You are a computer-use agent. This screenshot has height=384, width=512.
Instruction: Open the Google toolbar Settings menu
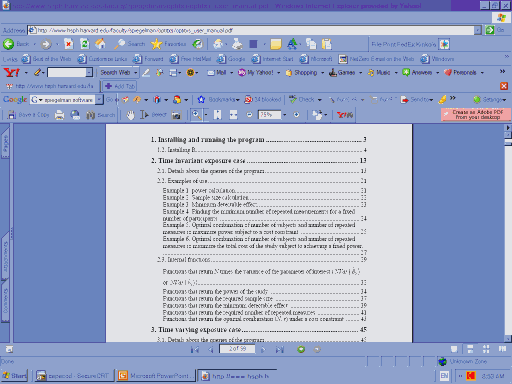pos(489,99)
